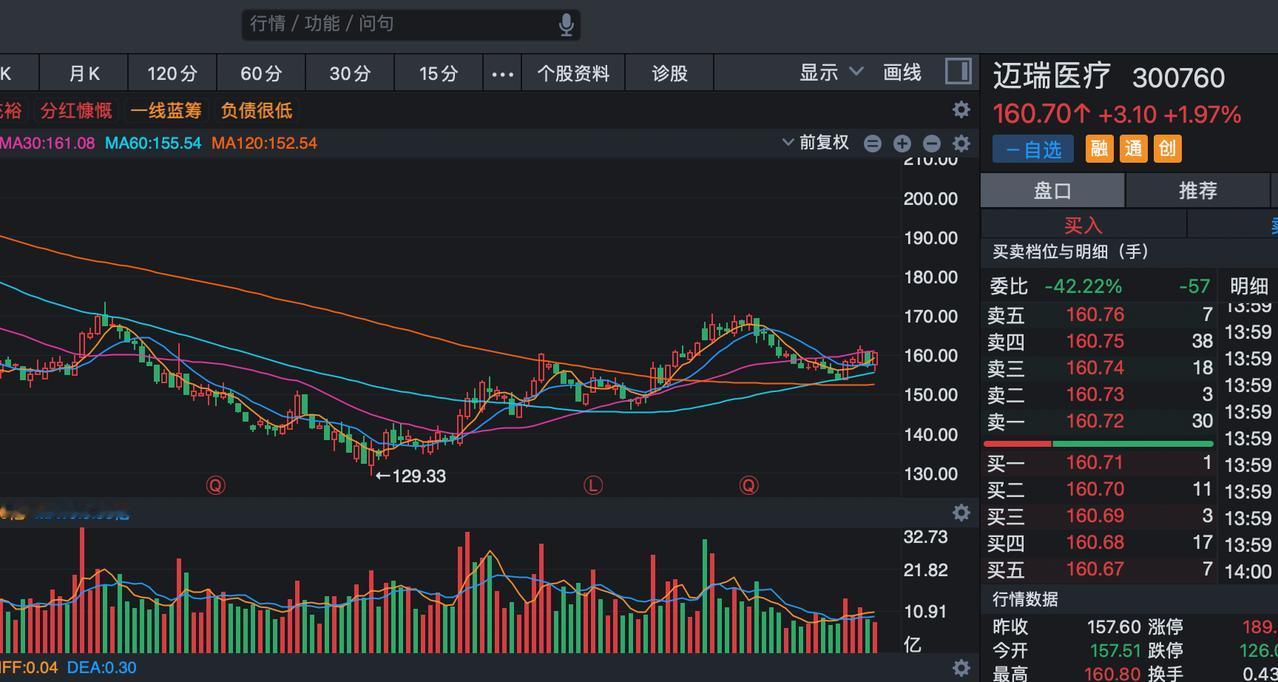
Task: Click the 行情数据 section header
Action: pyautogui.click(x=1025, y=599)
